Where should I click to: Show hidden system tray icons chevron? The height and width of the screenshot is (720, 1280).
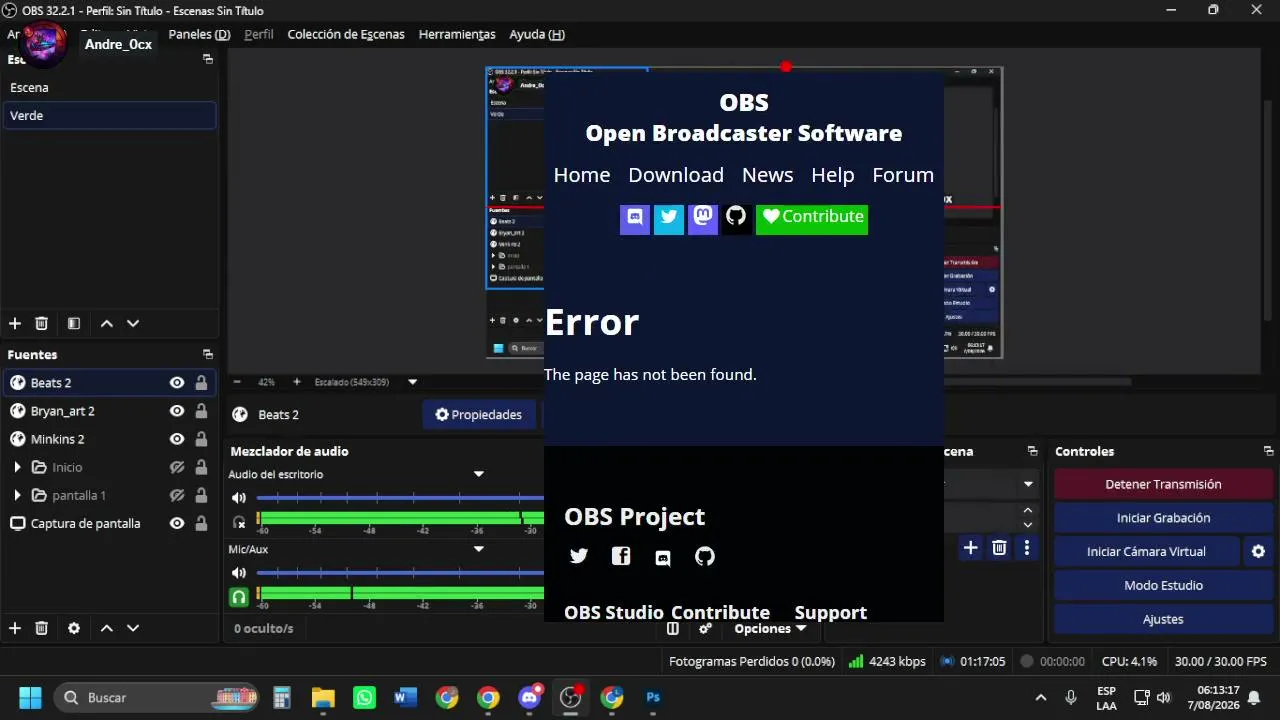[x=1041, y=697]
